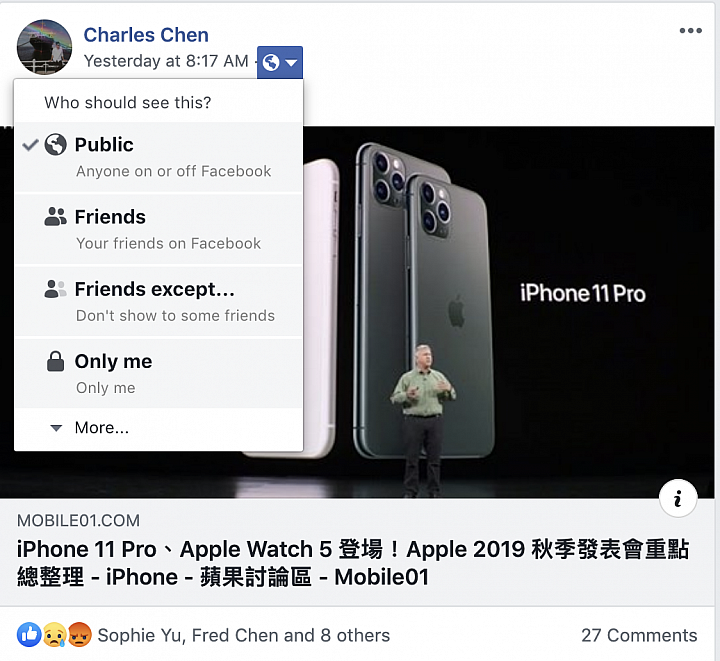This screenshot has height=661, width=720.
Task: Open the Mobile01 iPhone 11 Pro article title
Action: tap(353, 563)
